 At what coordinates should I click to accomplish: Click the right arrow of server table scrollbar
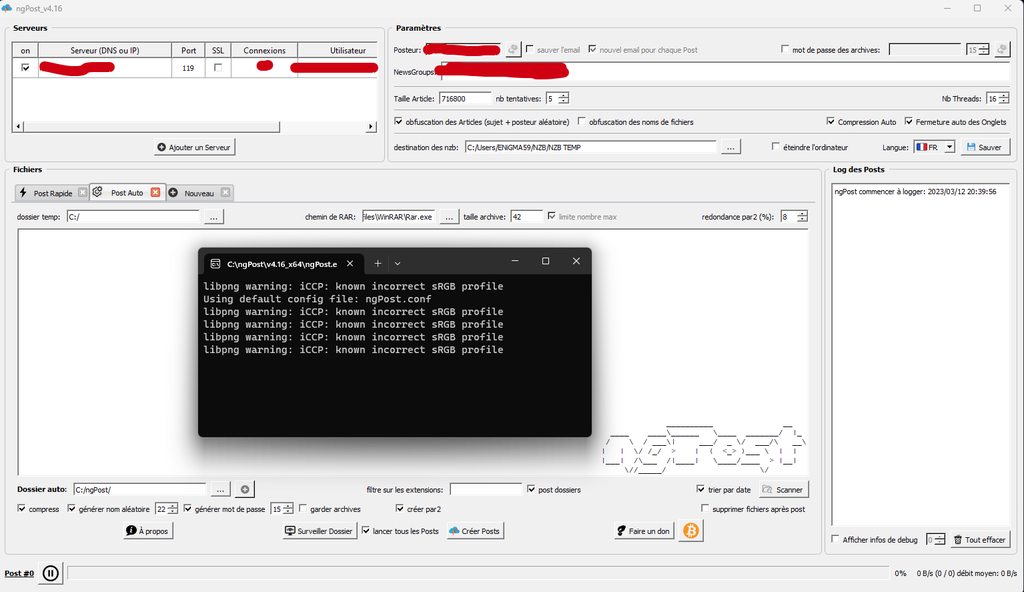[371, 127]
